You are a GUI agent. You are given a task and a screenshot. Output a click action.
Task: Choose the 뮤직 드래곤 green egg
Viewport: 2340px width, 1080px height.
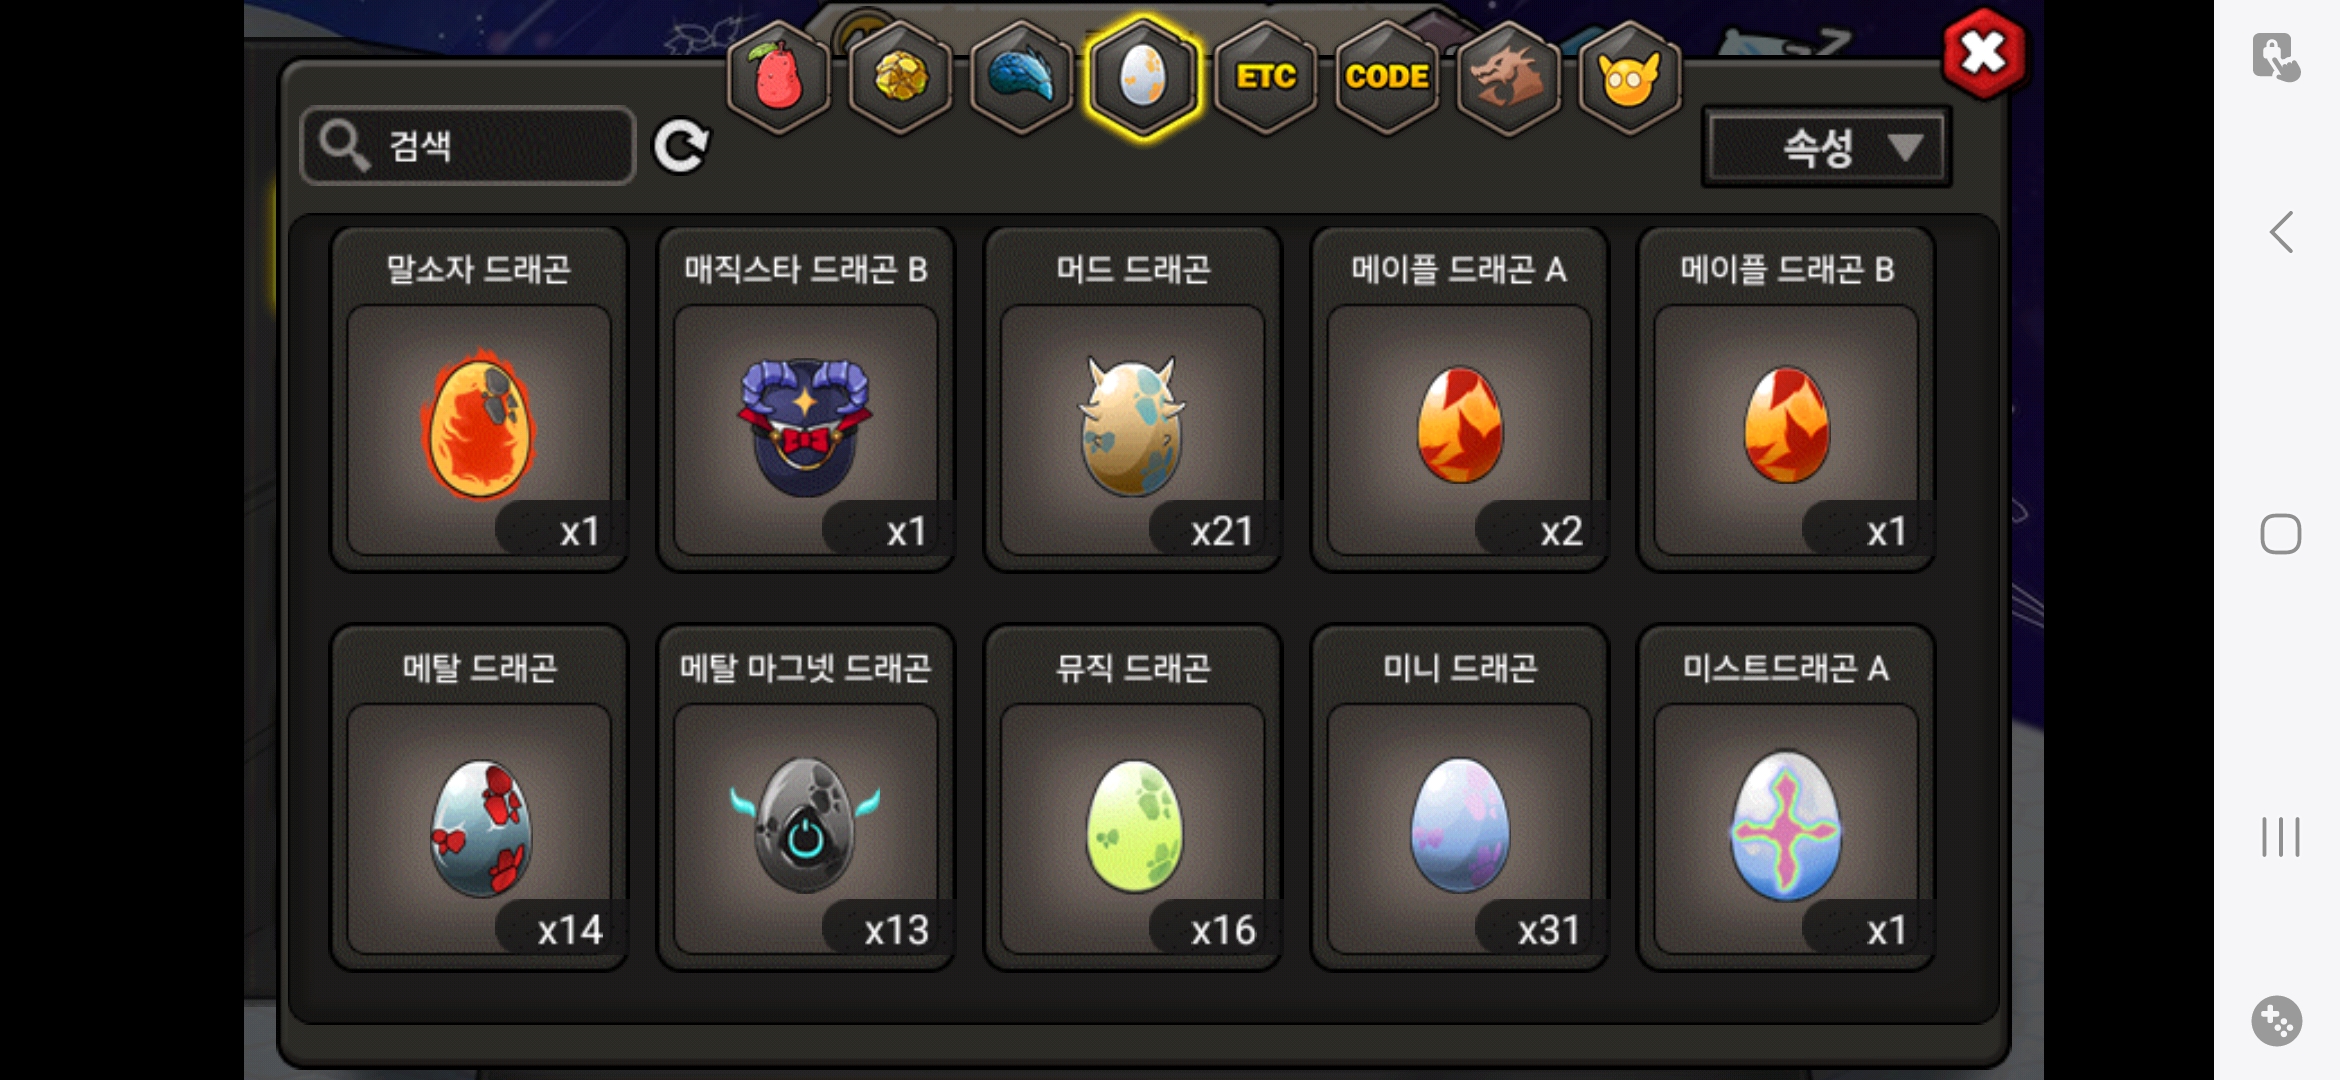click(x=1133, y=798)
